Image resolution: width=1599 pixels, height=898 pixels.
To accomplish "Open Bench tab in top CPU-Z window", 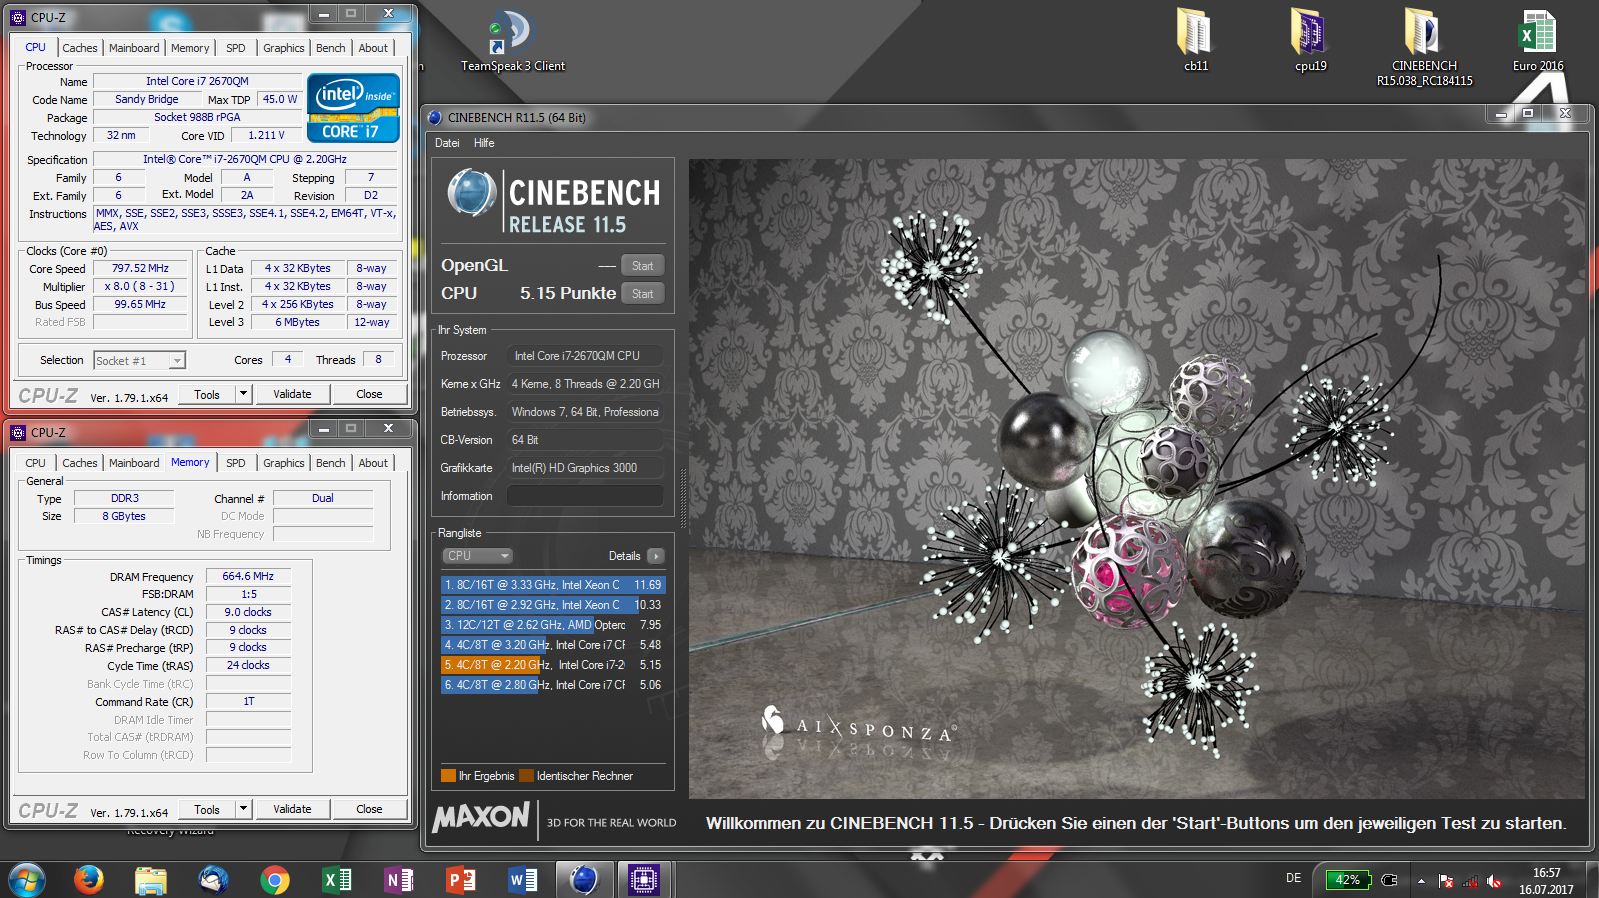I will click(x=330, y=48).
